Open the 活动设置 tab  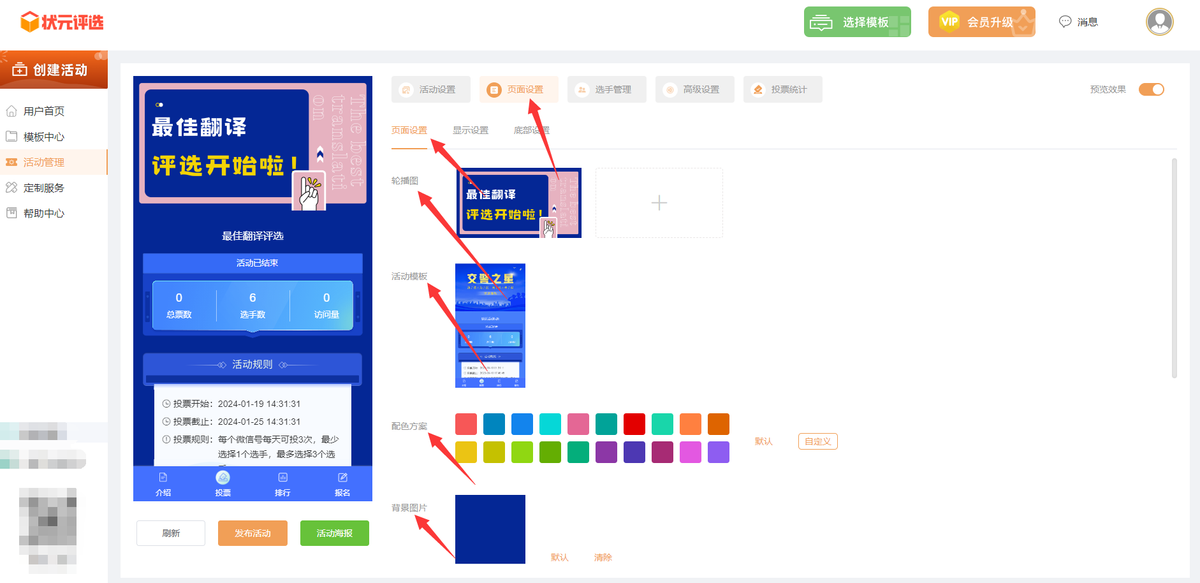coord(428,90)
